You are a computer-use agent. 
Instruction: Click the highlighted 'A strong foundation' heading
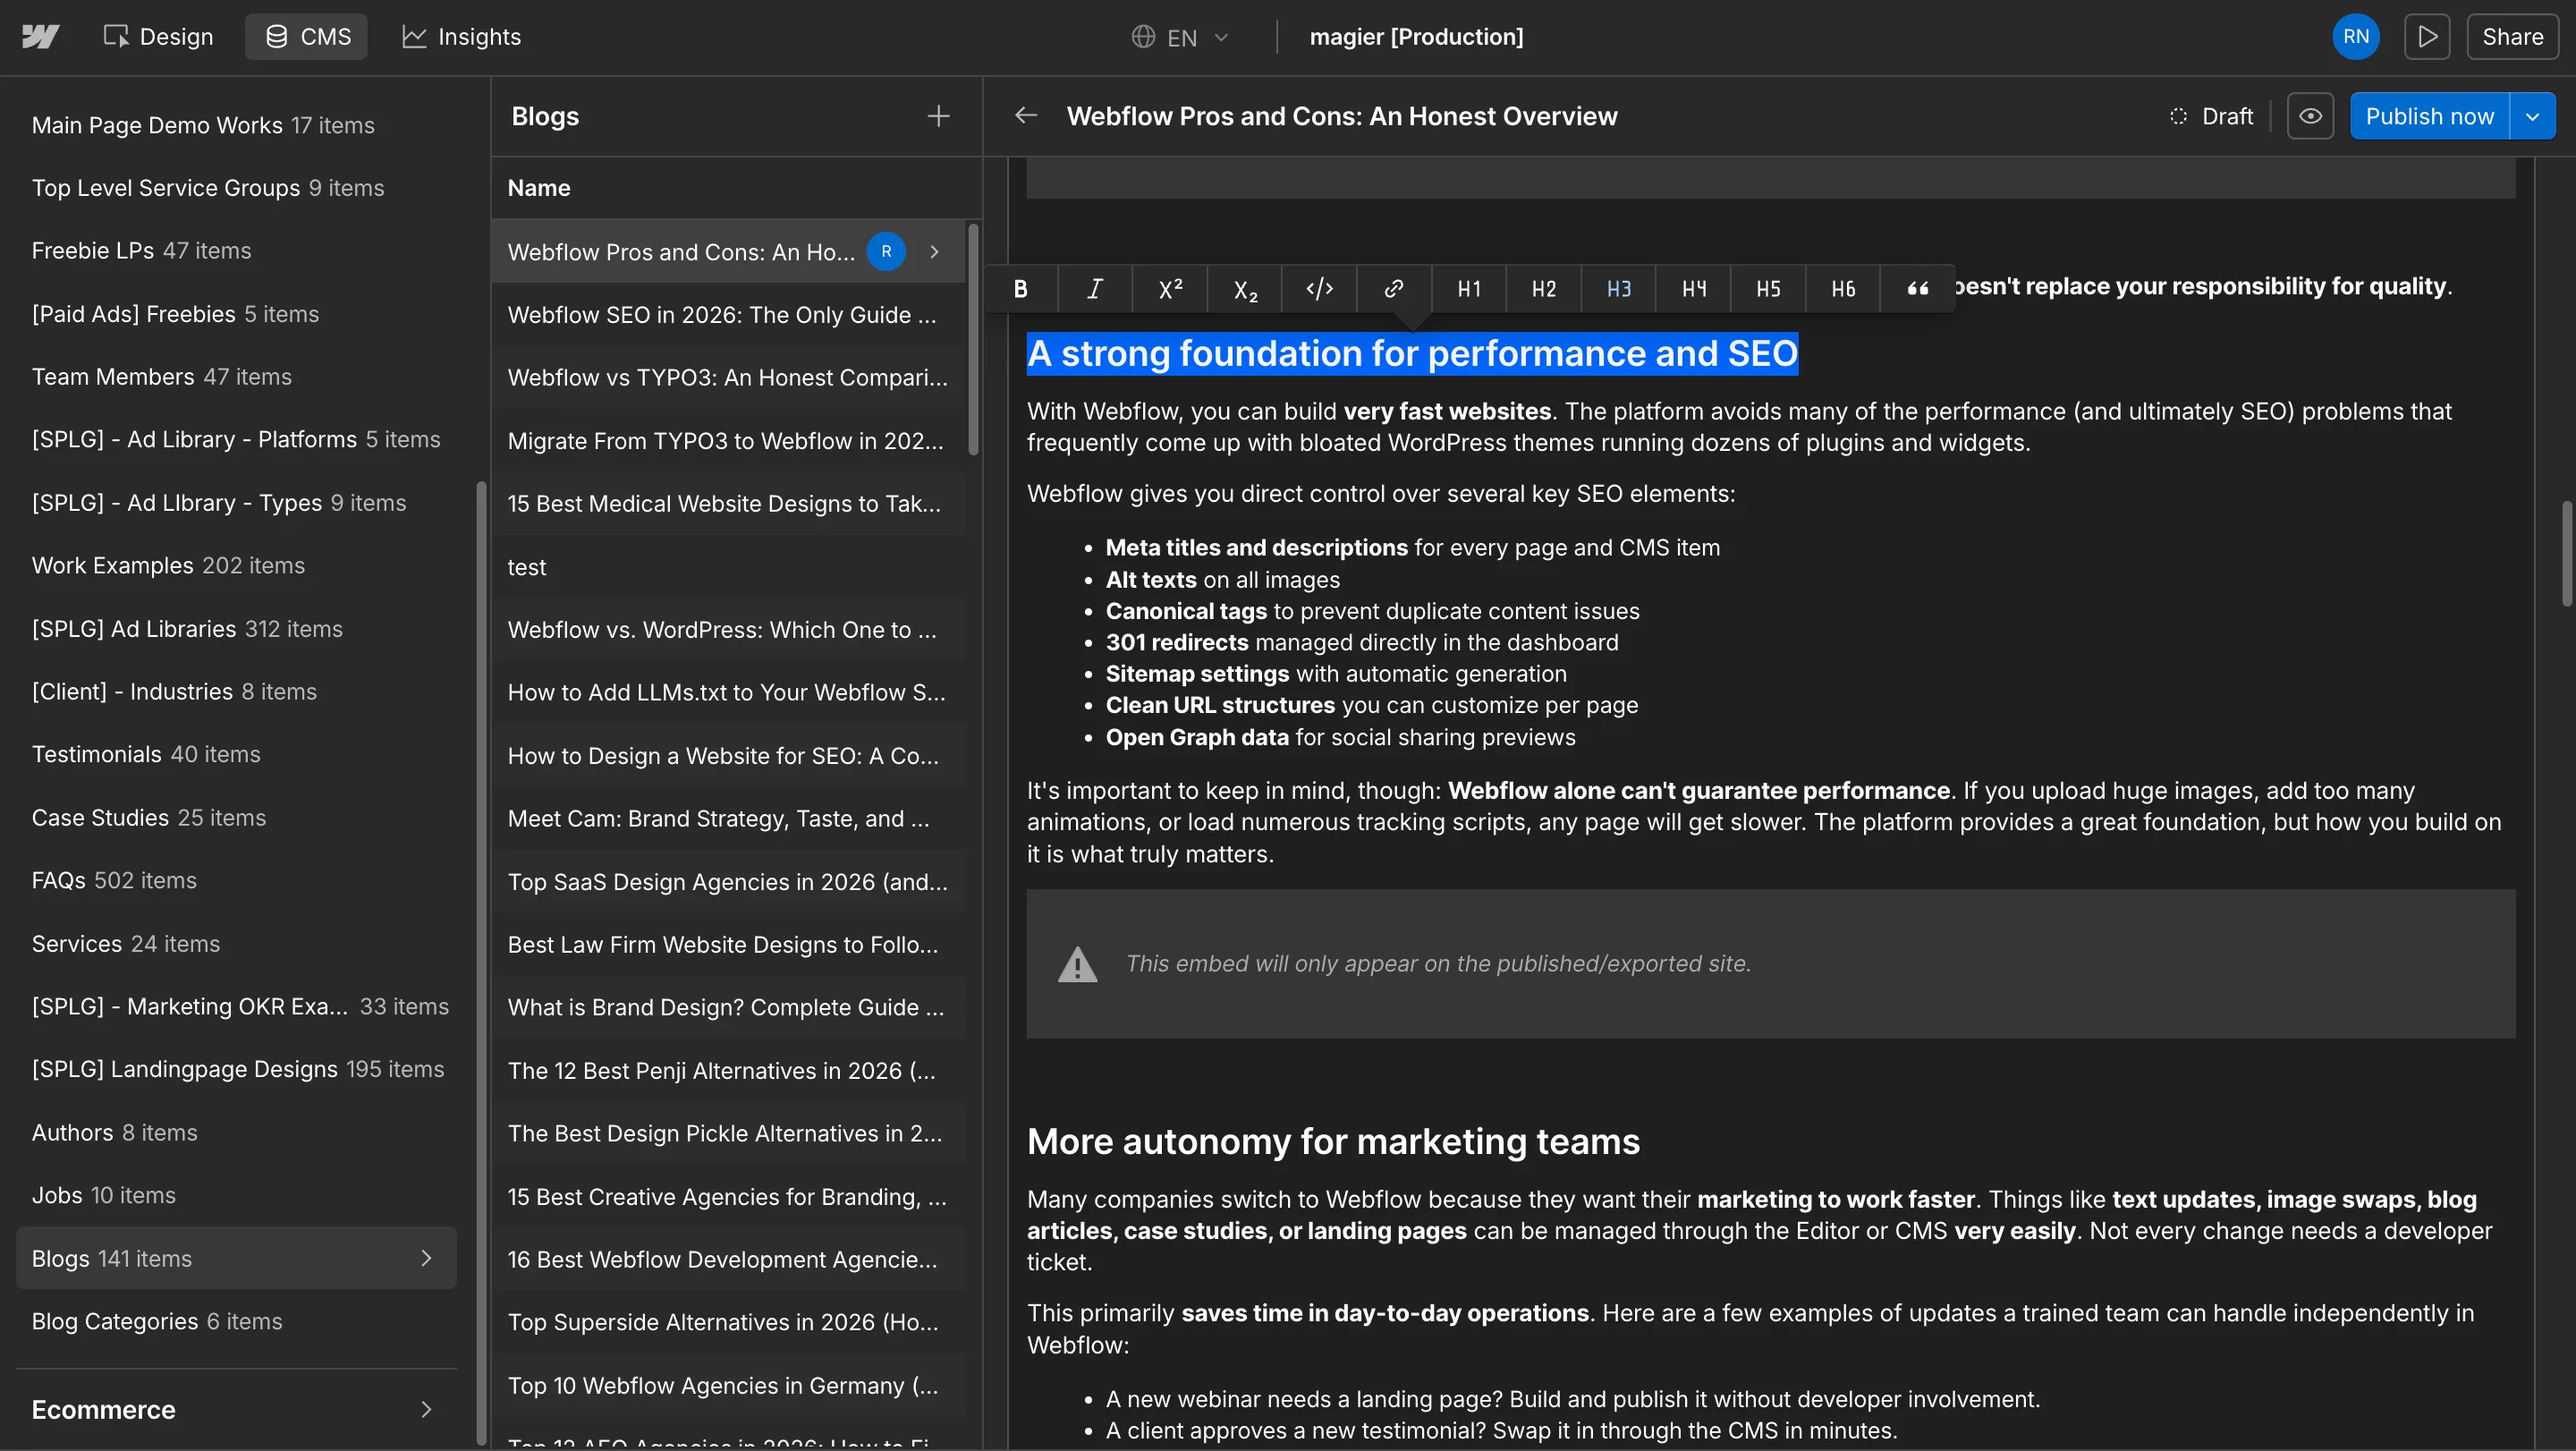1412,354
